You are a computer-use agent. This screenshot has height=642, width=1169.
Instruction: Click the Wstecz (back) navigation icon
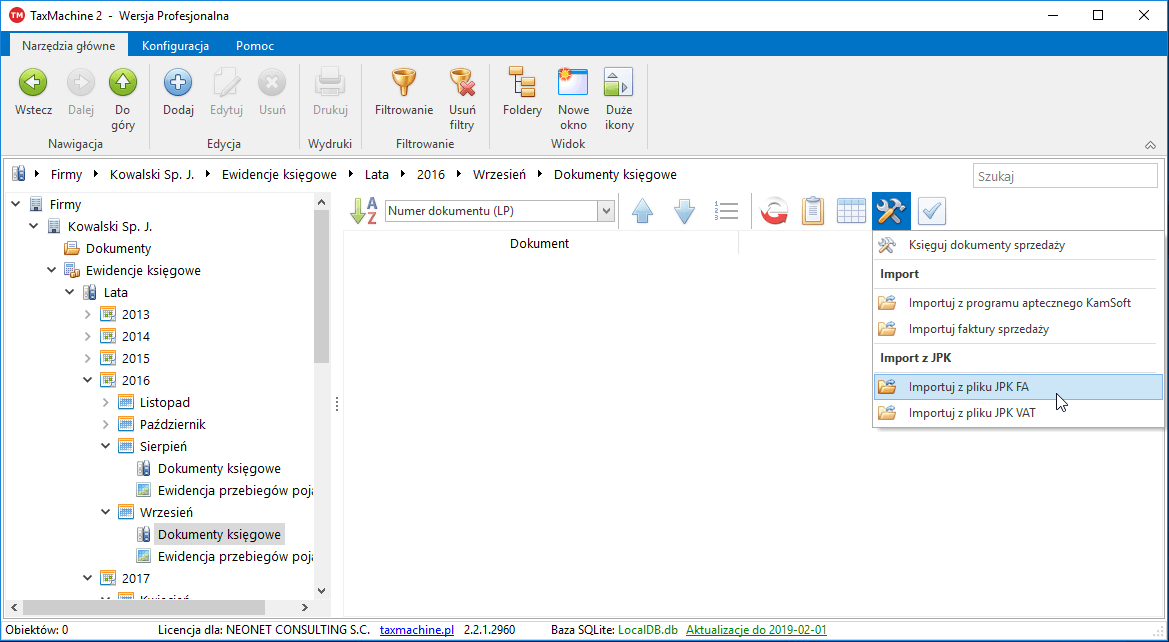coord(33,84)
